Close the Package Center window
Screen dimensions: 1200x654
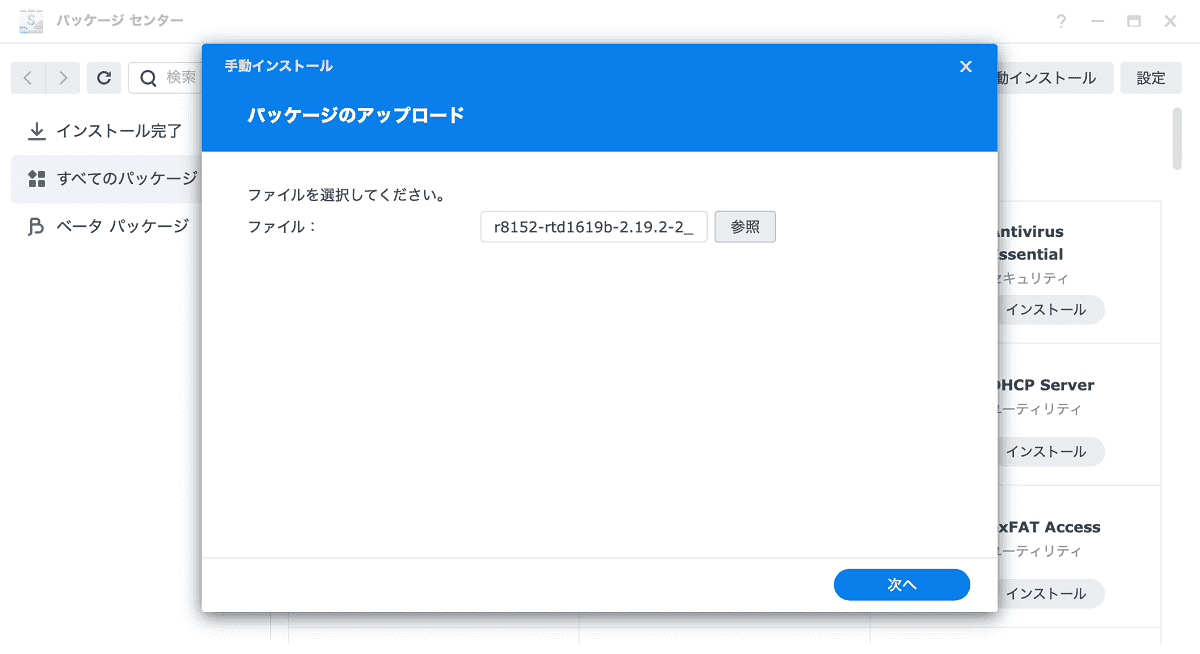1170,21
